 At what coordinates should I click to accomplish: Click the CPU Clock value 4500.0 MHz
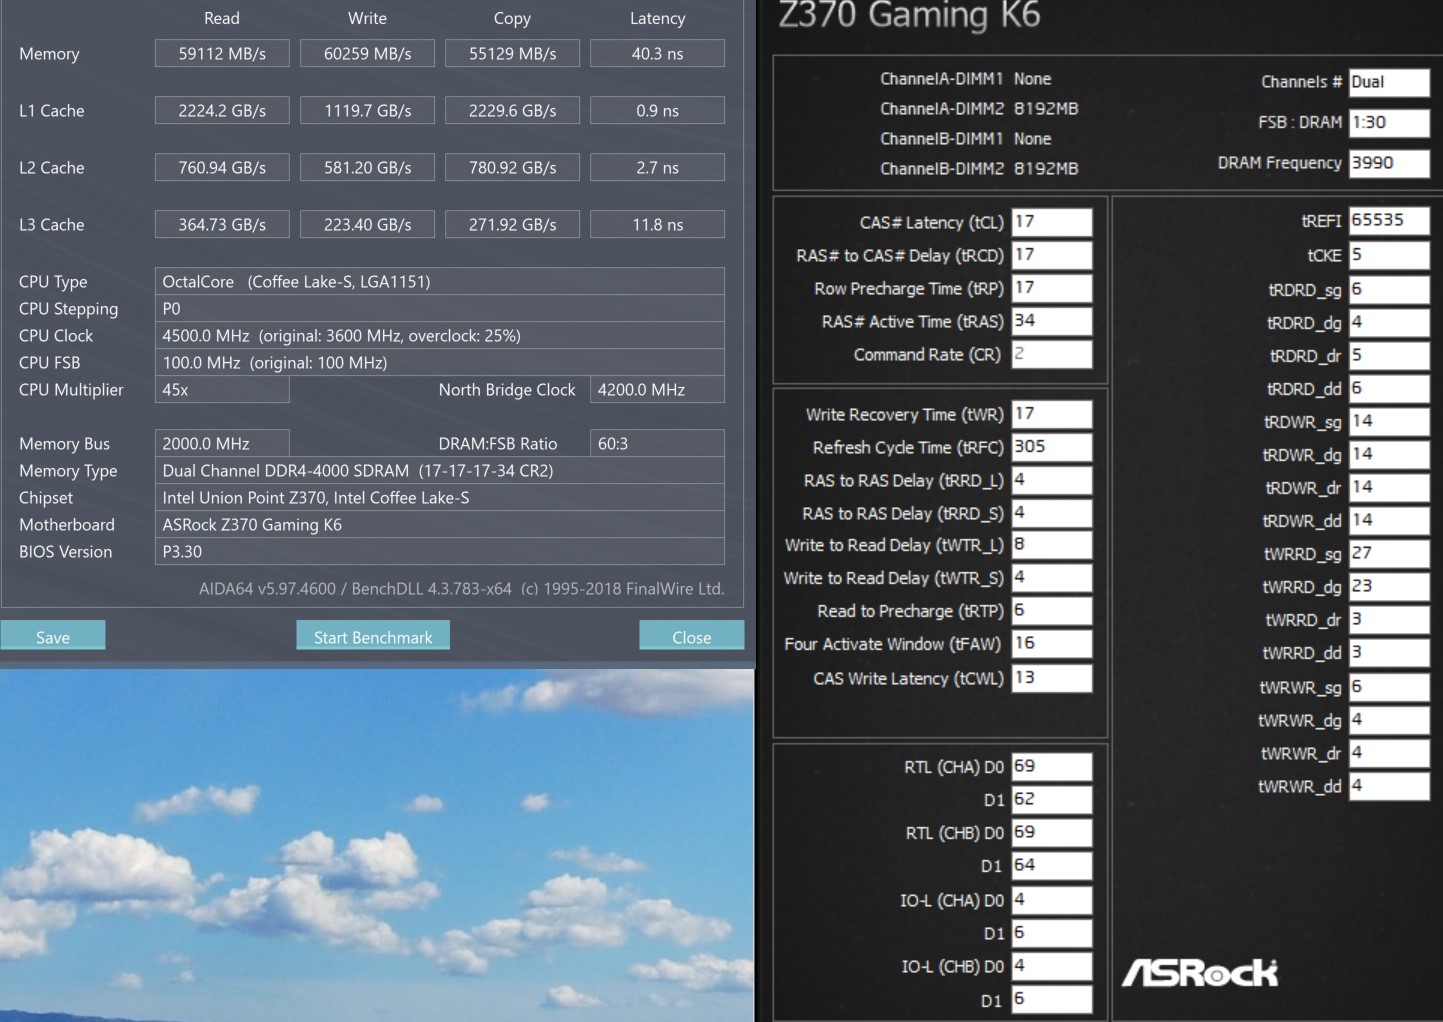point(440,335)
